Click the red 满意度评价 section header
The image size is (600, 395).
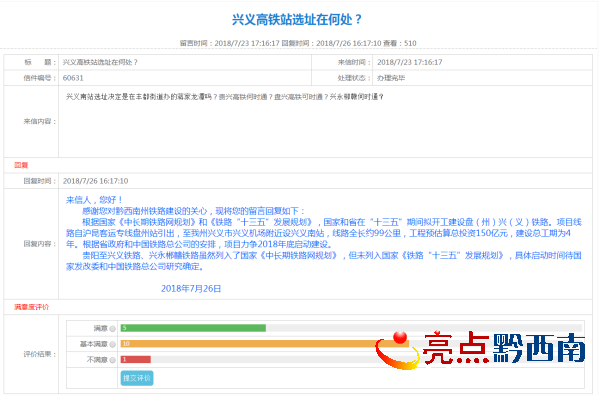tap(32, 307)
